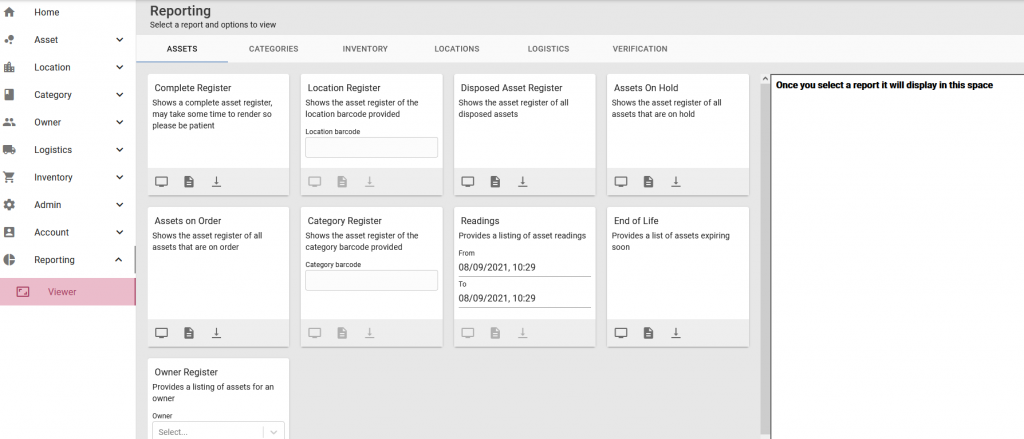The image size is (1024, 439).
Task: Download the Disposed Asset Register report
Action: pos(522,182)
